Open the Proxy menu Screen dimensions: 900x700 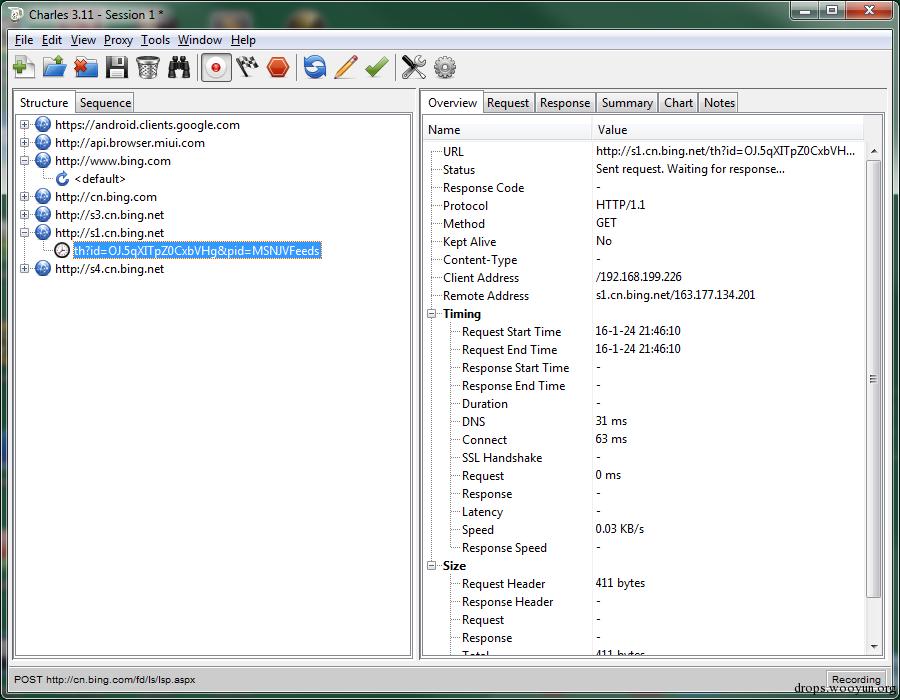(118, 40)
